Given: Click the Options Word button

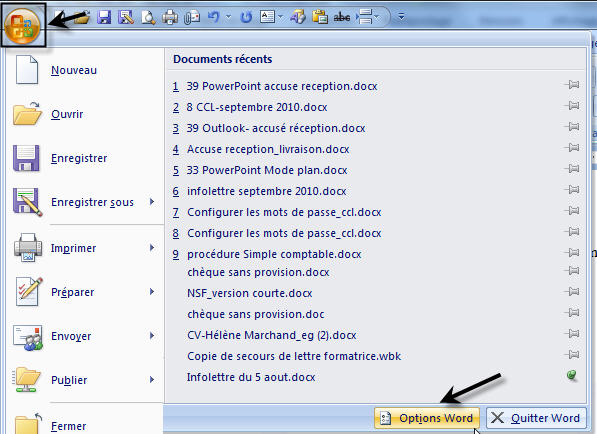Looking at the screenshot, I should coord(428,418).
